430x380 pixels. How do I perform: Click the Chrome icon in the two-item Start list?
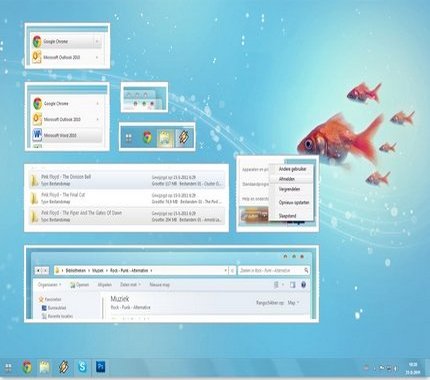(x=37, y=42)
